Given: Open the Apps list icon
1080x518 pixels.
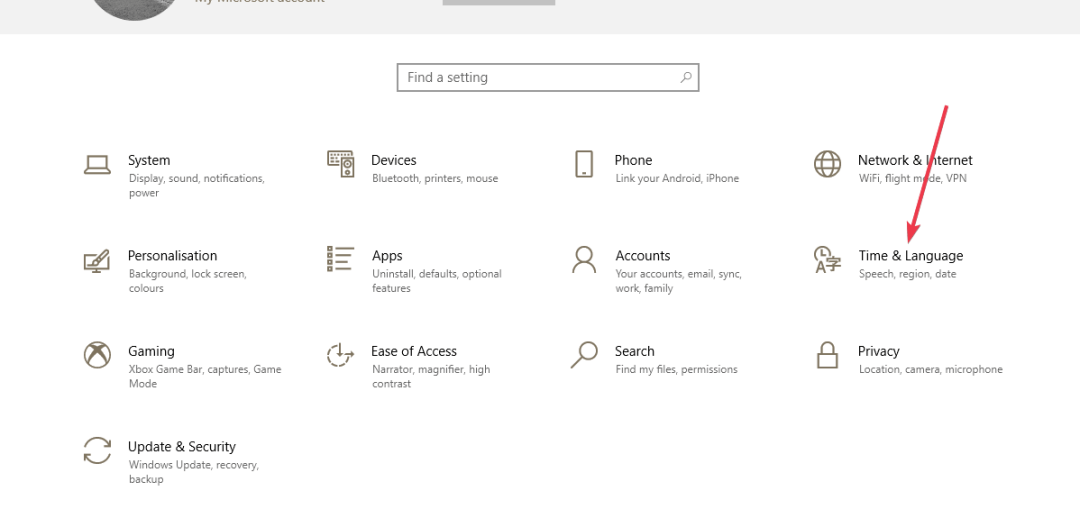Looking at the screenshot, I should click(x=341, y=259).
